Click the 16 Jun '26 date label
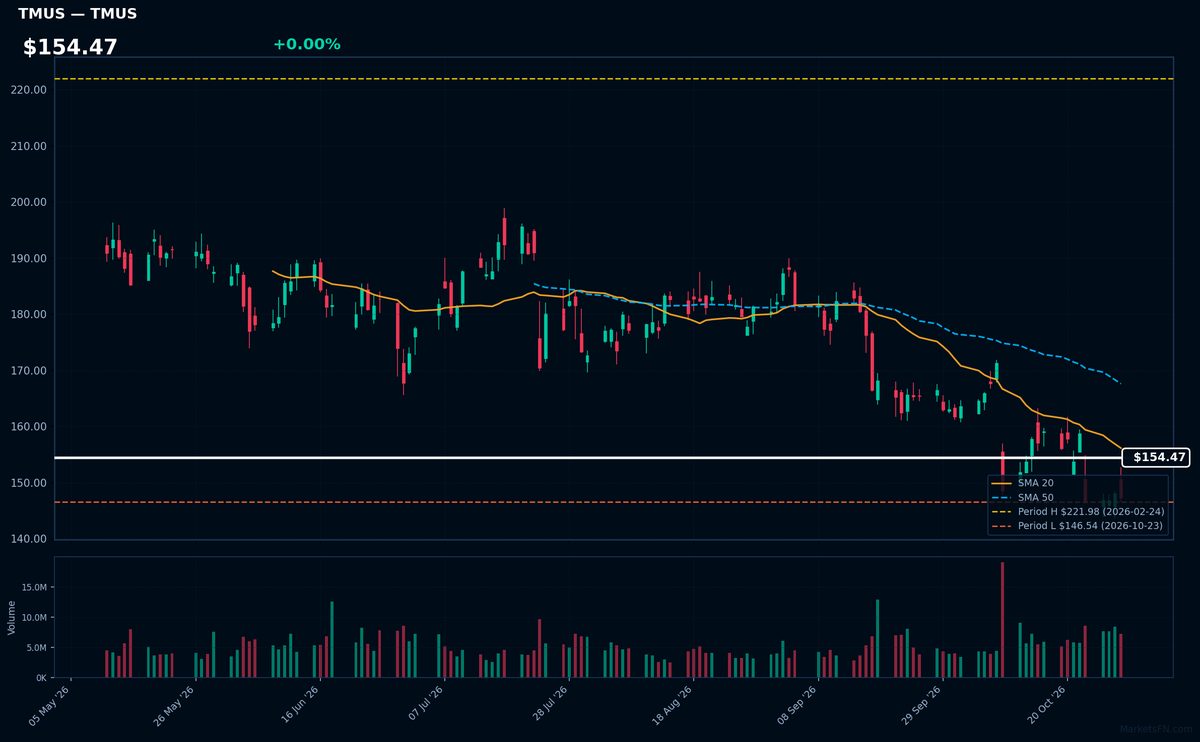Viewport: 1200px width, 742px height. [300, 705]
